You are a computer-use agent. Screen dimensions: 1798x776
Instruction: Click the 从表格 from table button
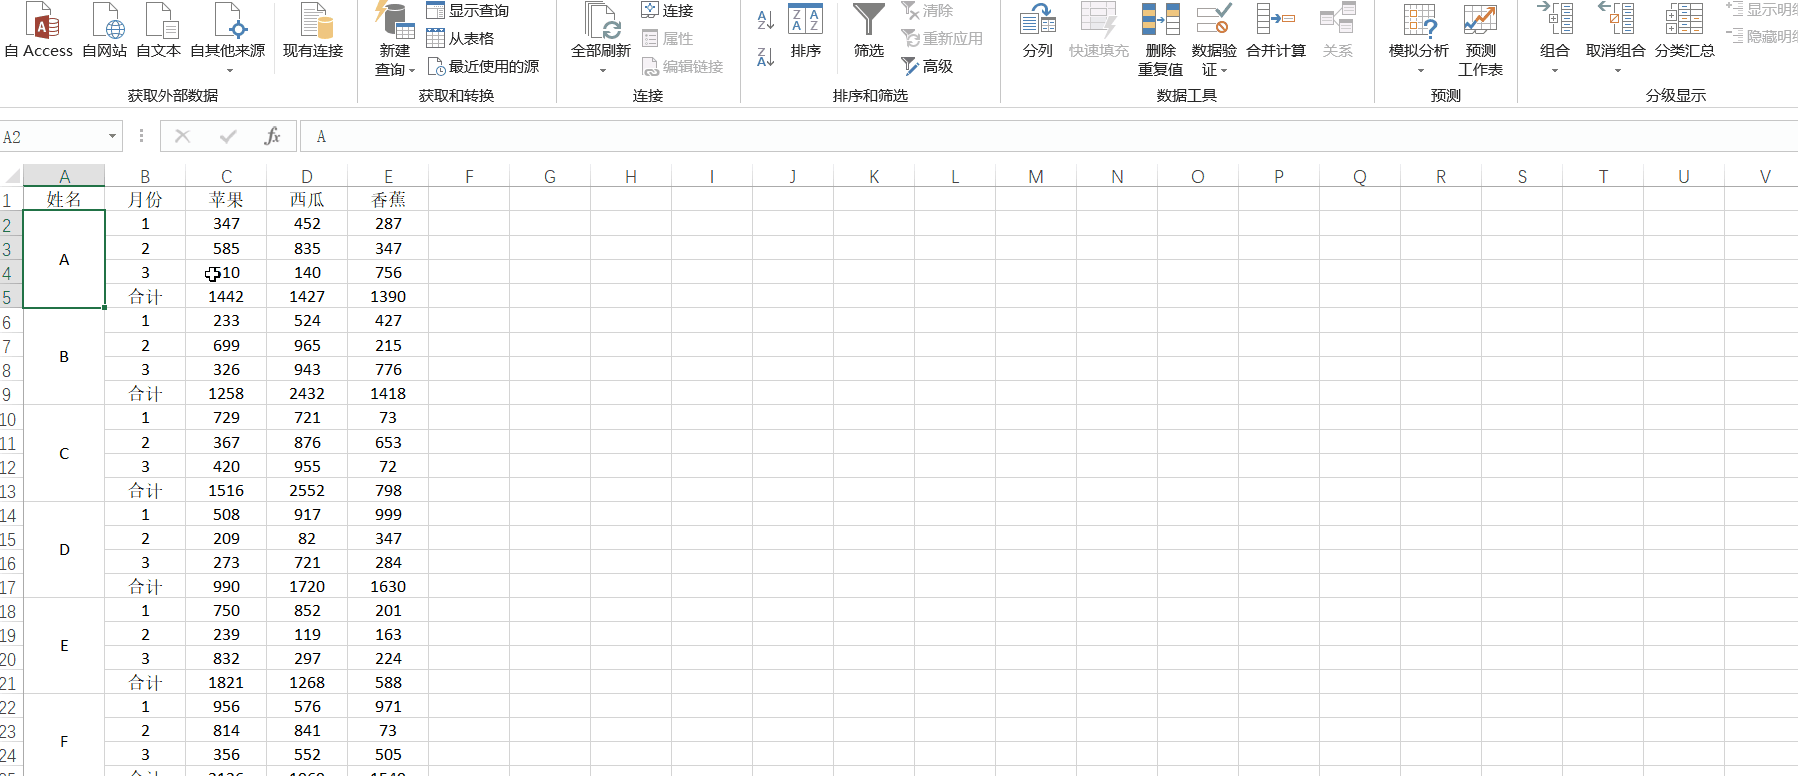[460, 38]
